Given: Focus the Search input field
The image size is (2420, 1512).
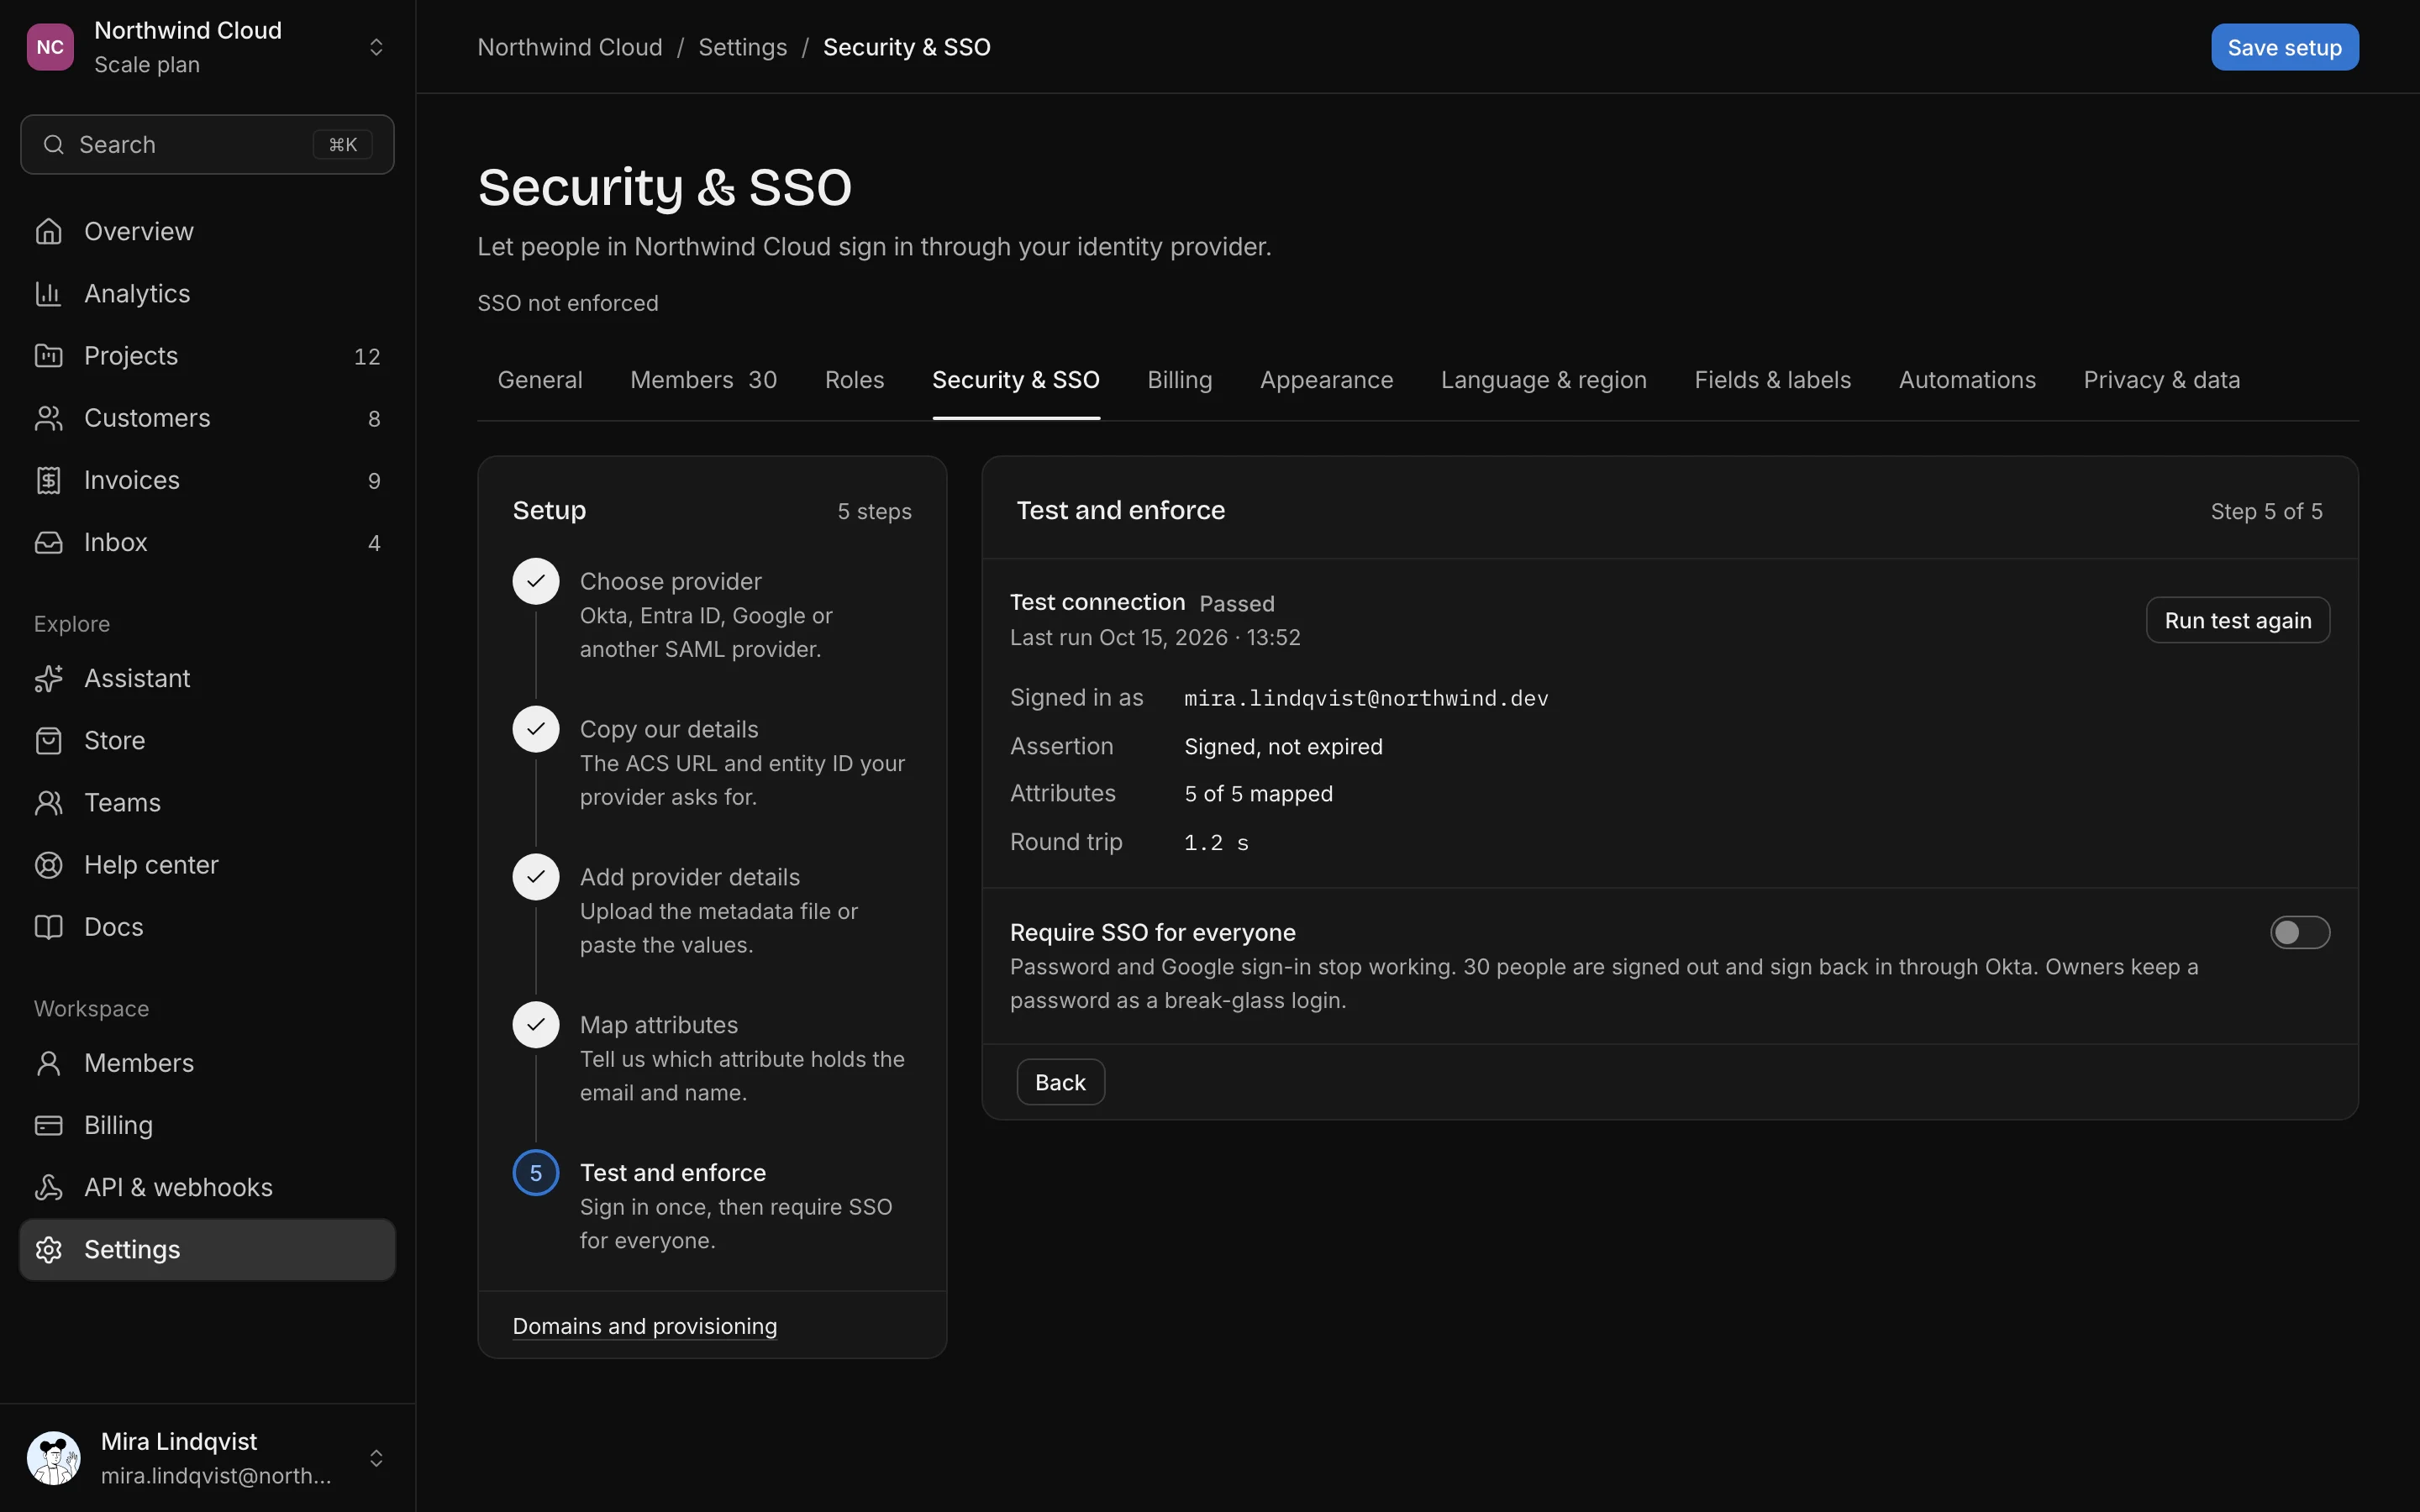Looking at the screenshot, I should click(x=207, y=145).
